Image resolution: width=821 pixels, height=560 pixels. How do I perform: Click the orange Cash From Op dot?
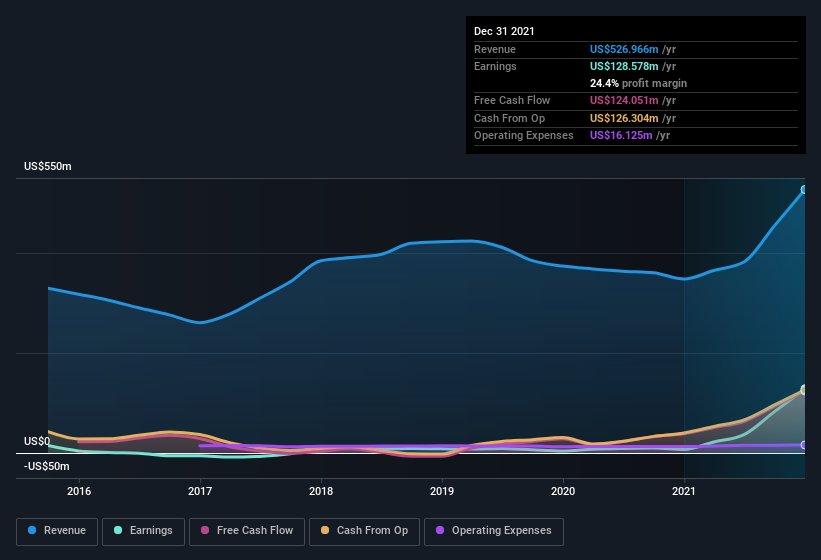tap(326, 531)
